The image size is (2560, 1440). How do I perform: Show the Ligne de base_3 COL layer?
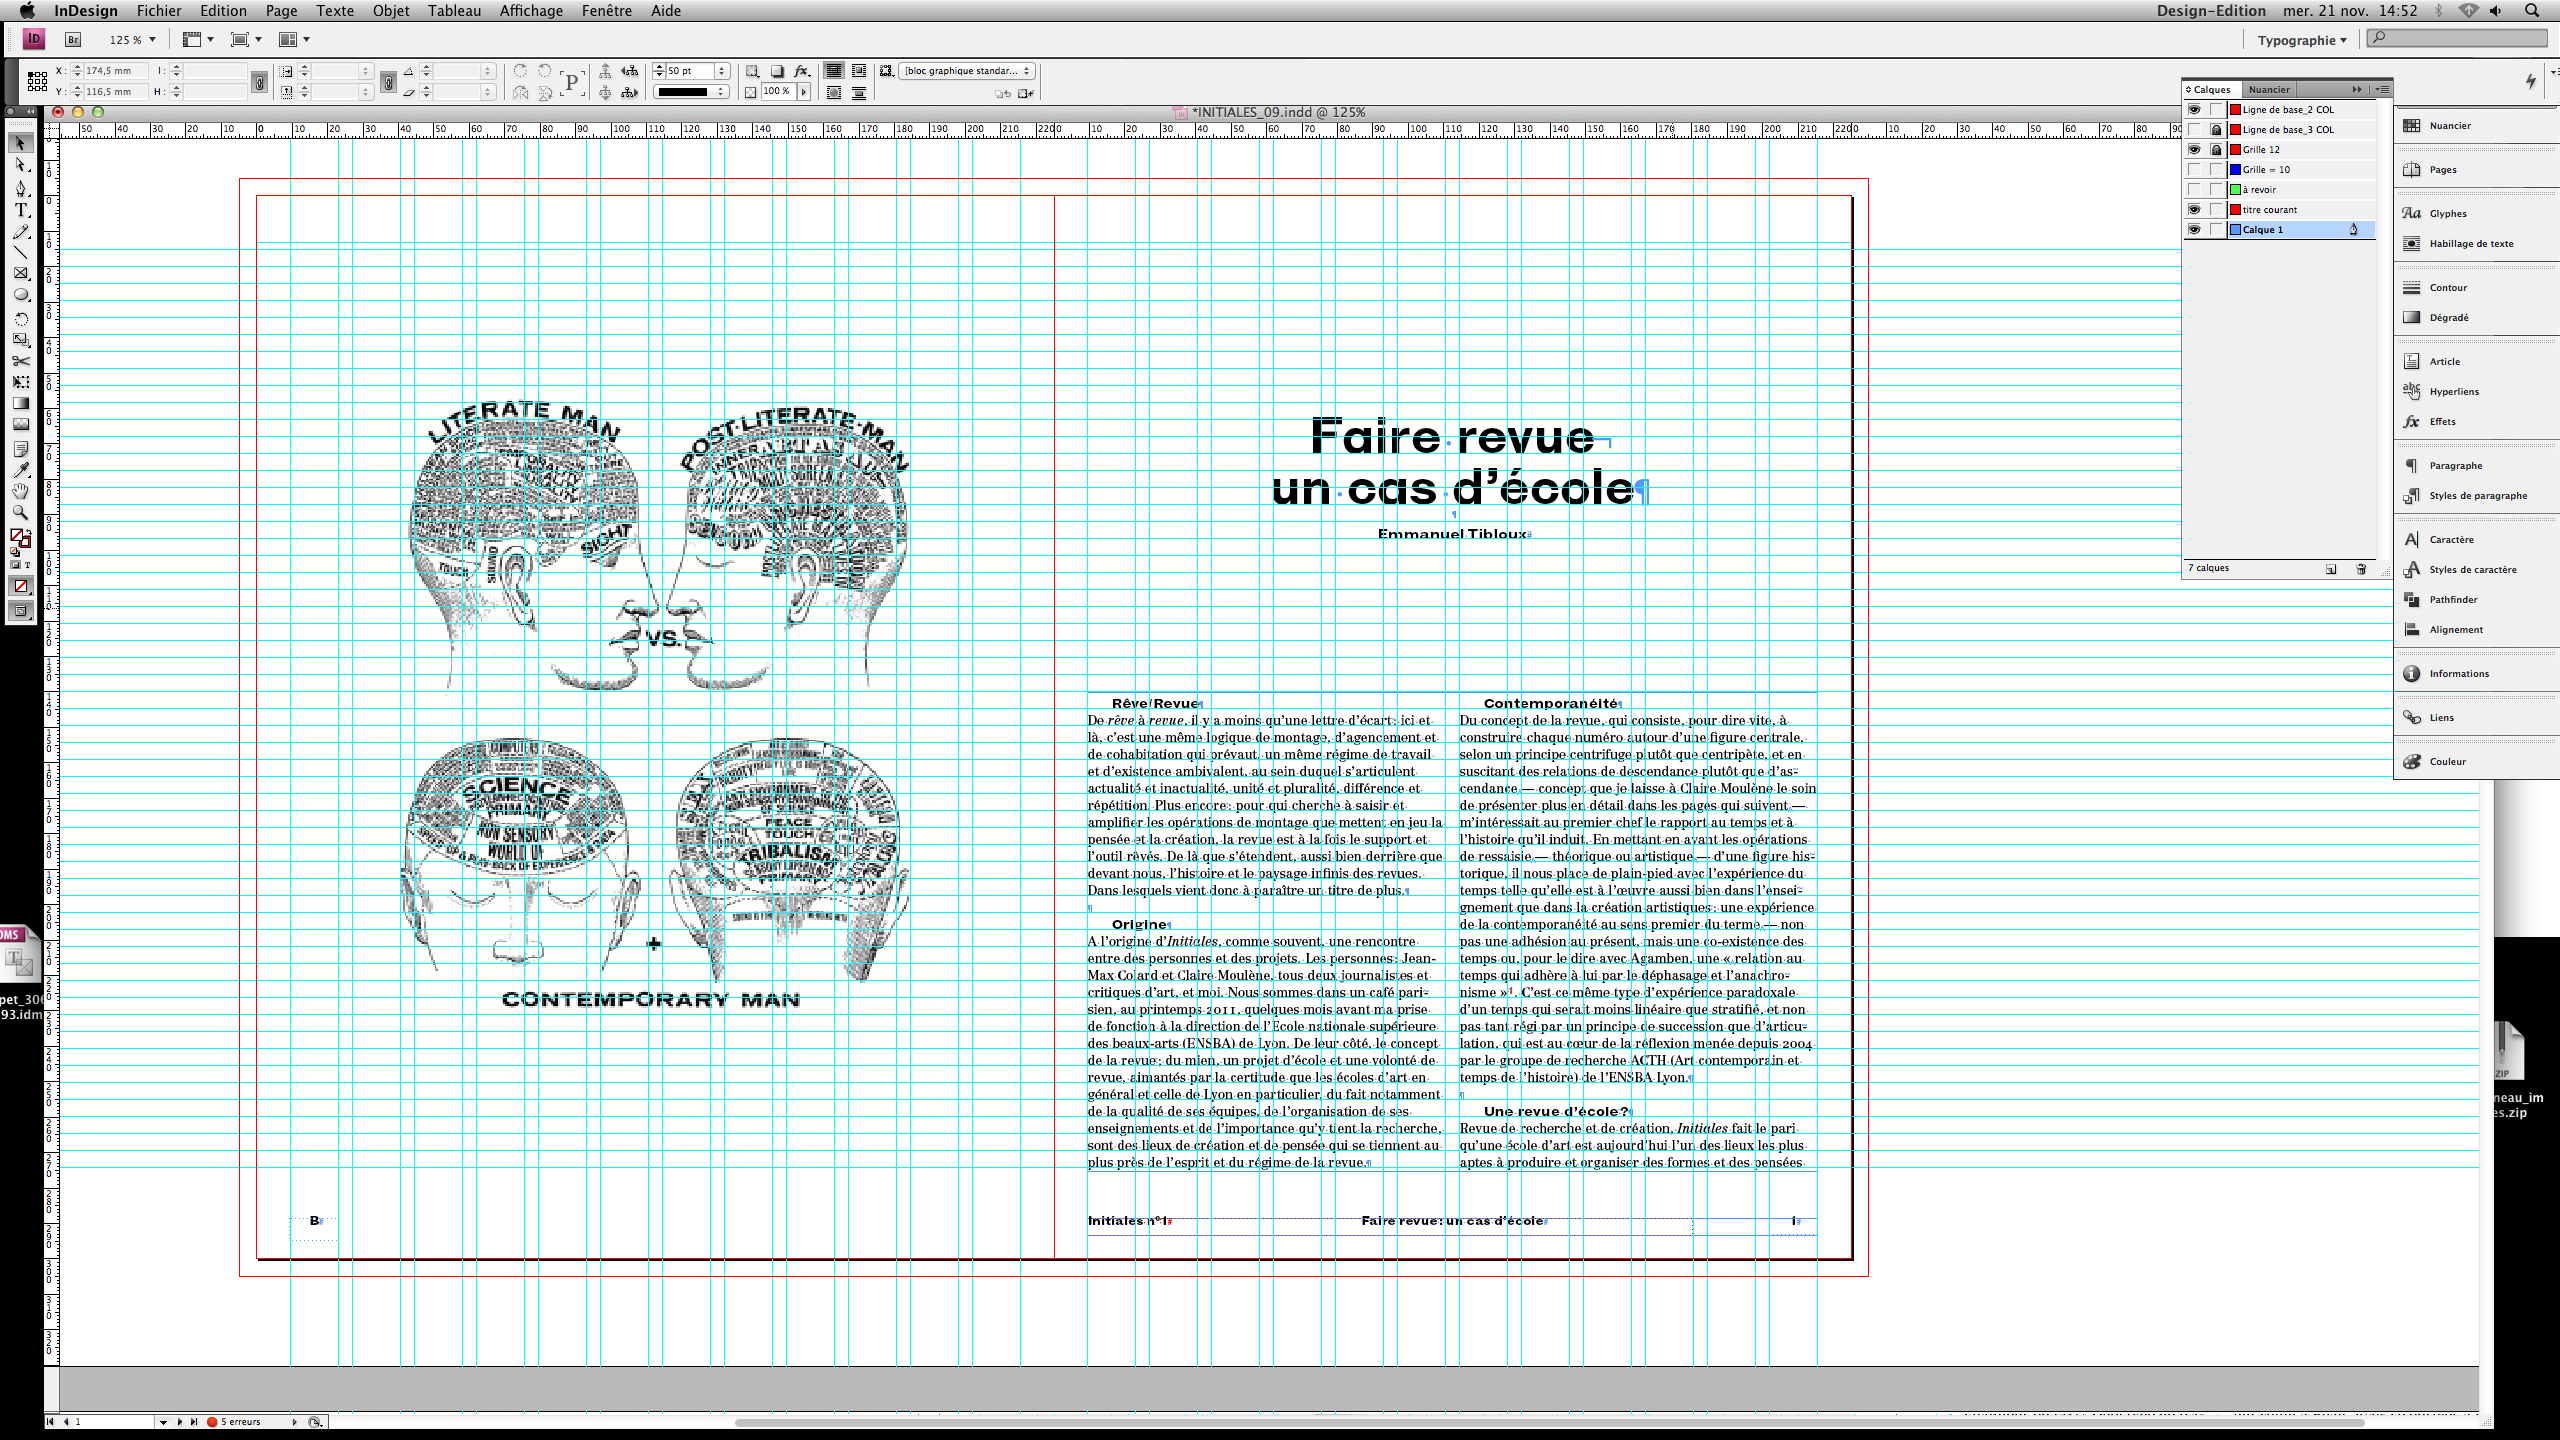click(x=2194, y=129)
